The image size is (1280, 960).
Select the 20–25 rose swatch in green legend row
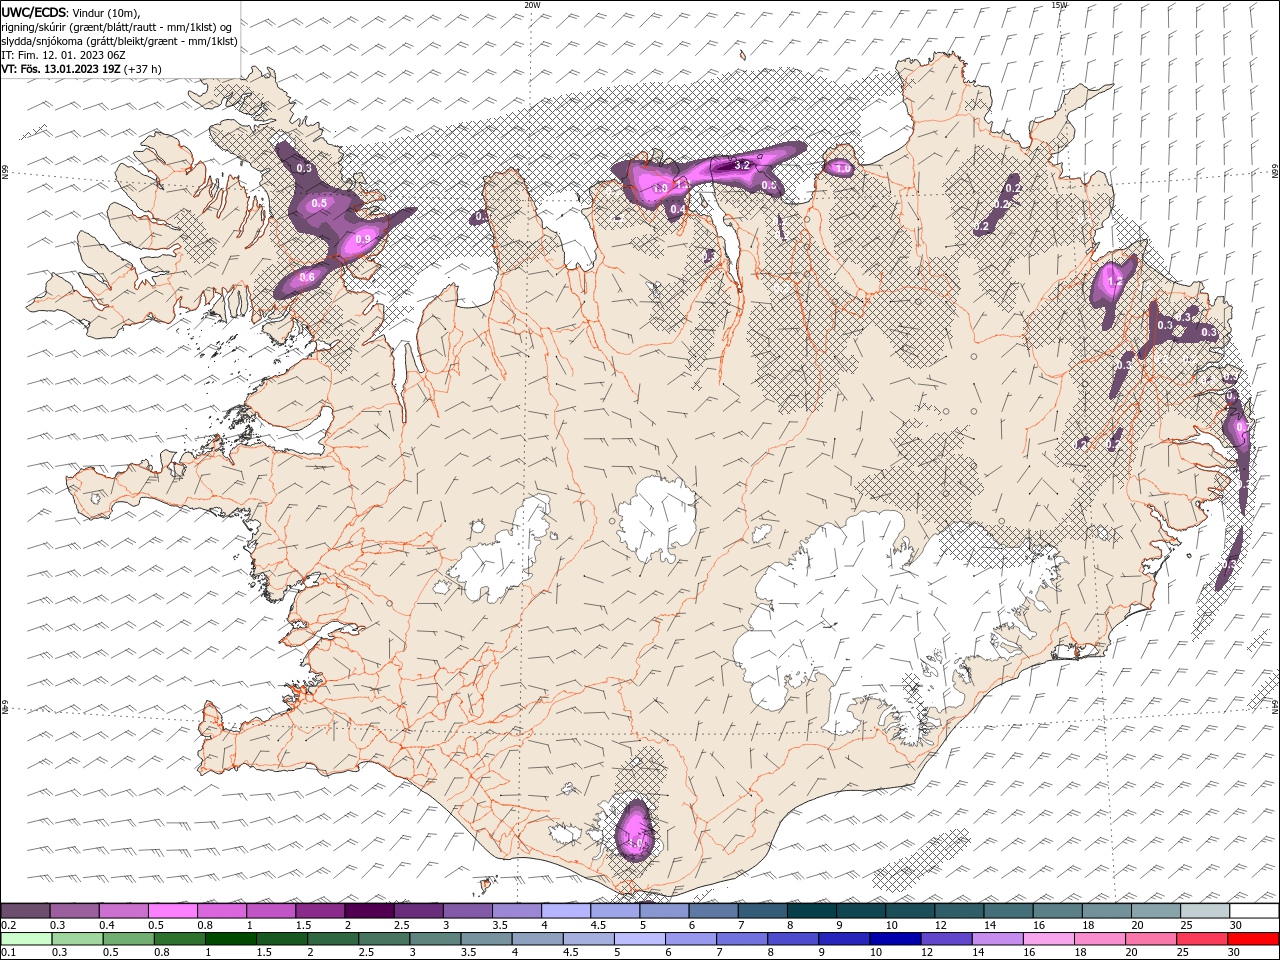coord(1150,938)
